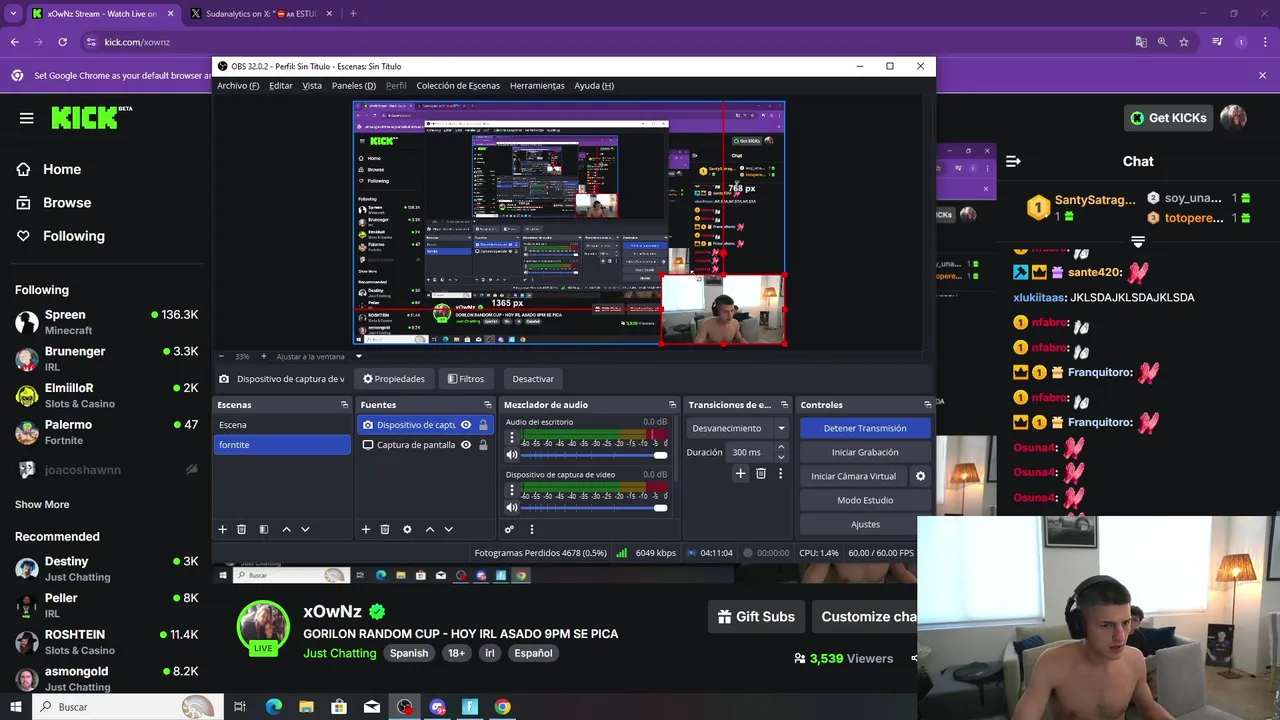Click Iniciar Grabación button
The width and height of the screenshot is (1280, 720).
tap(865, 452)
